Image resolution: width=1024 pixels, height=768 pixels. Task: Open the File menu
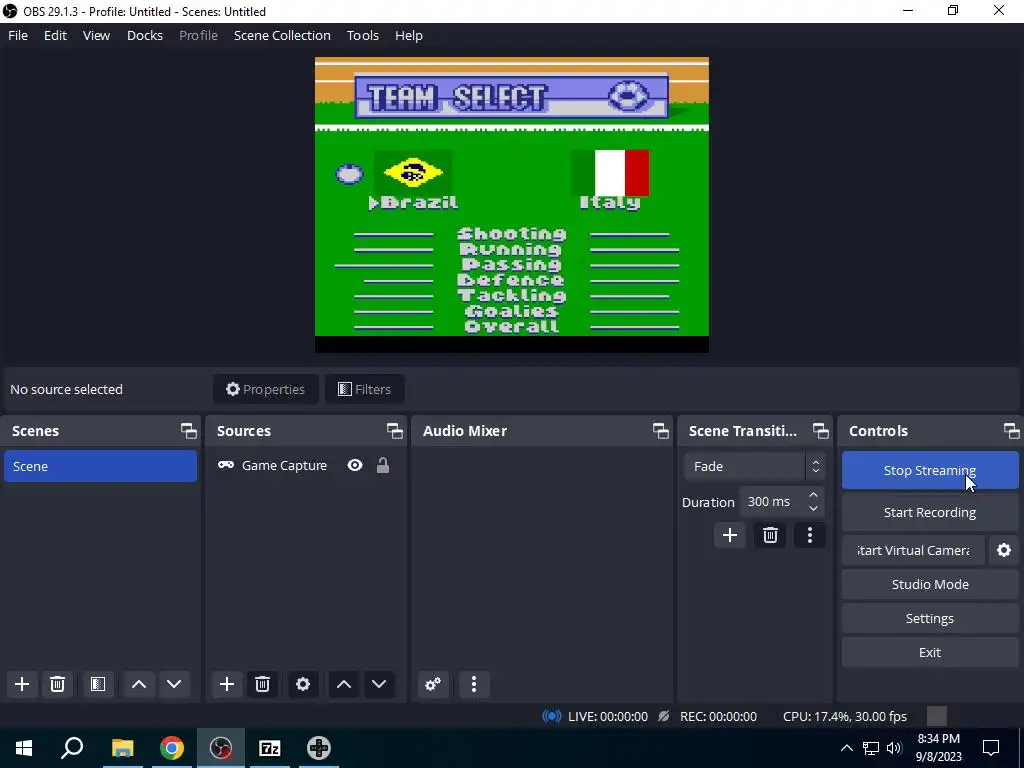click(18, 35)
